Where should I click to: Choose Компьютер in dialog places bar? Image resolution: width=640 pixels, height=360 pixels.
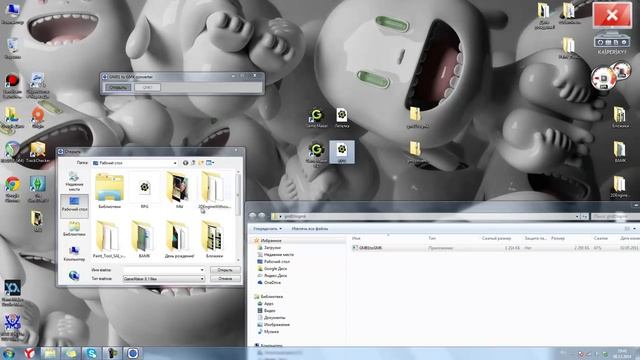(74, 253)
